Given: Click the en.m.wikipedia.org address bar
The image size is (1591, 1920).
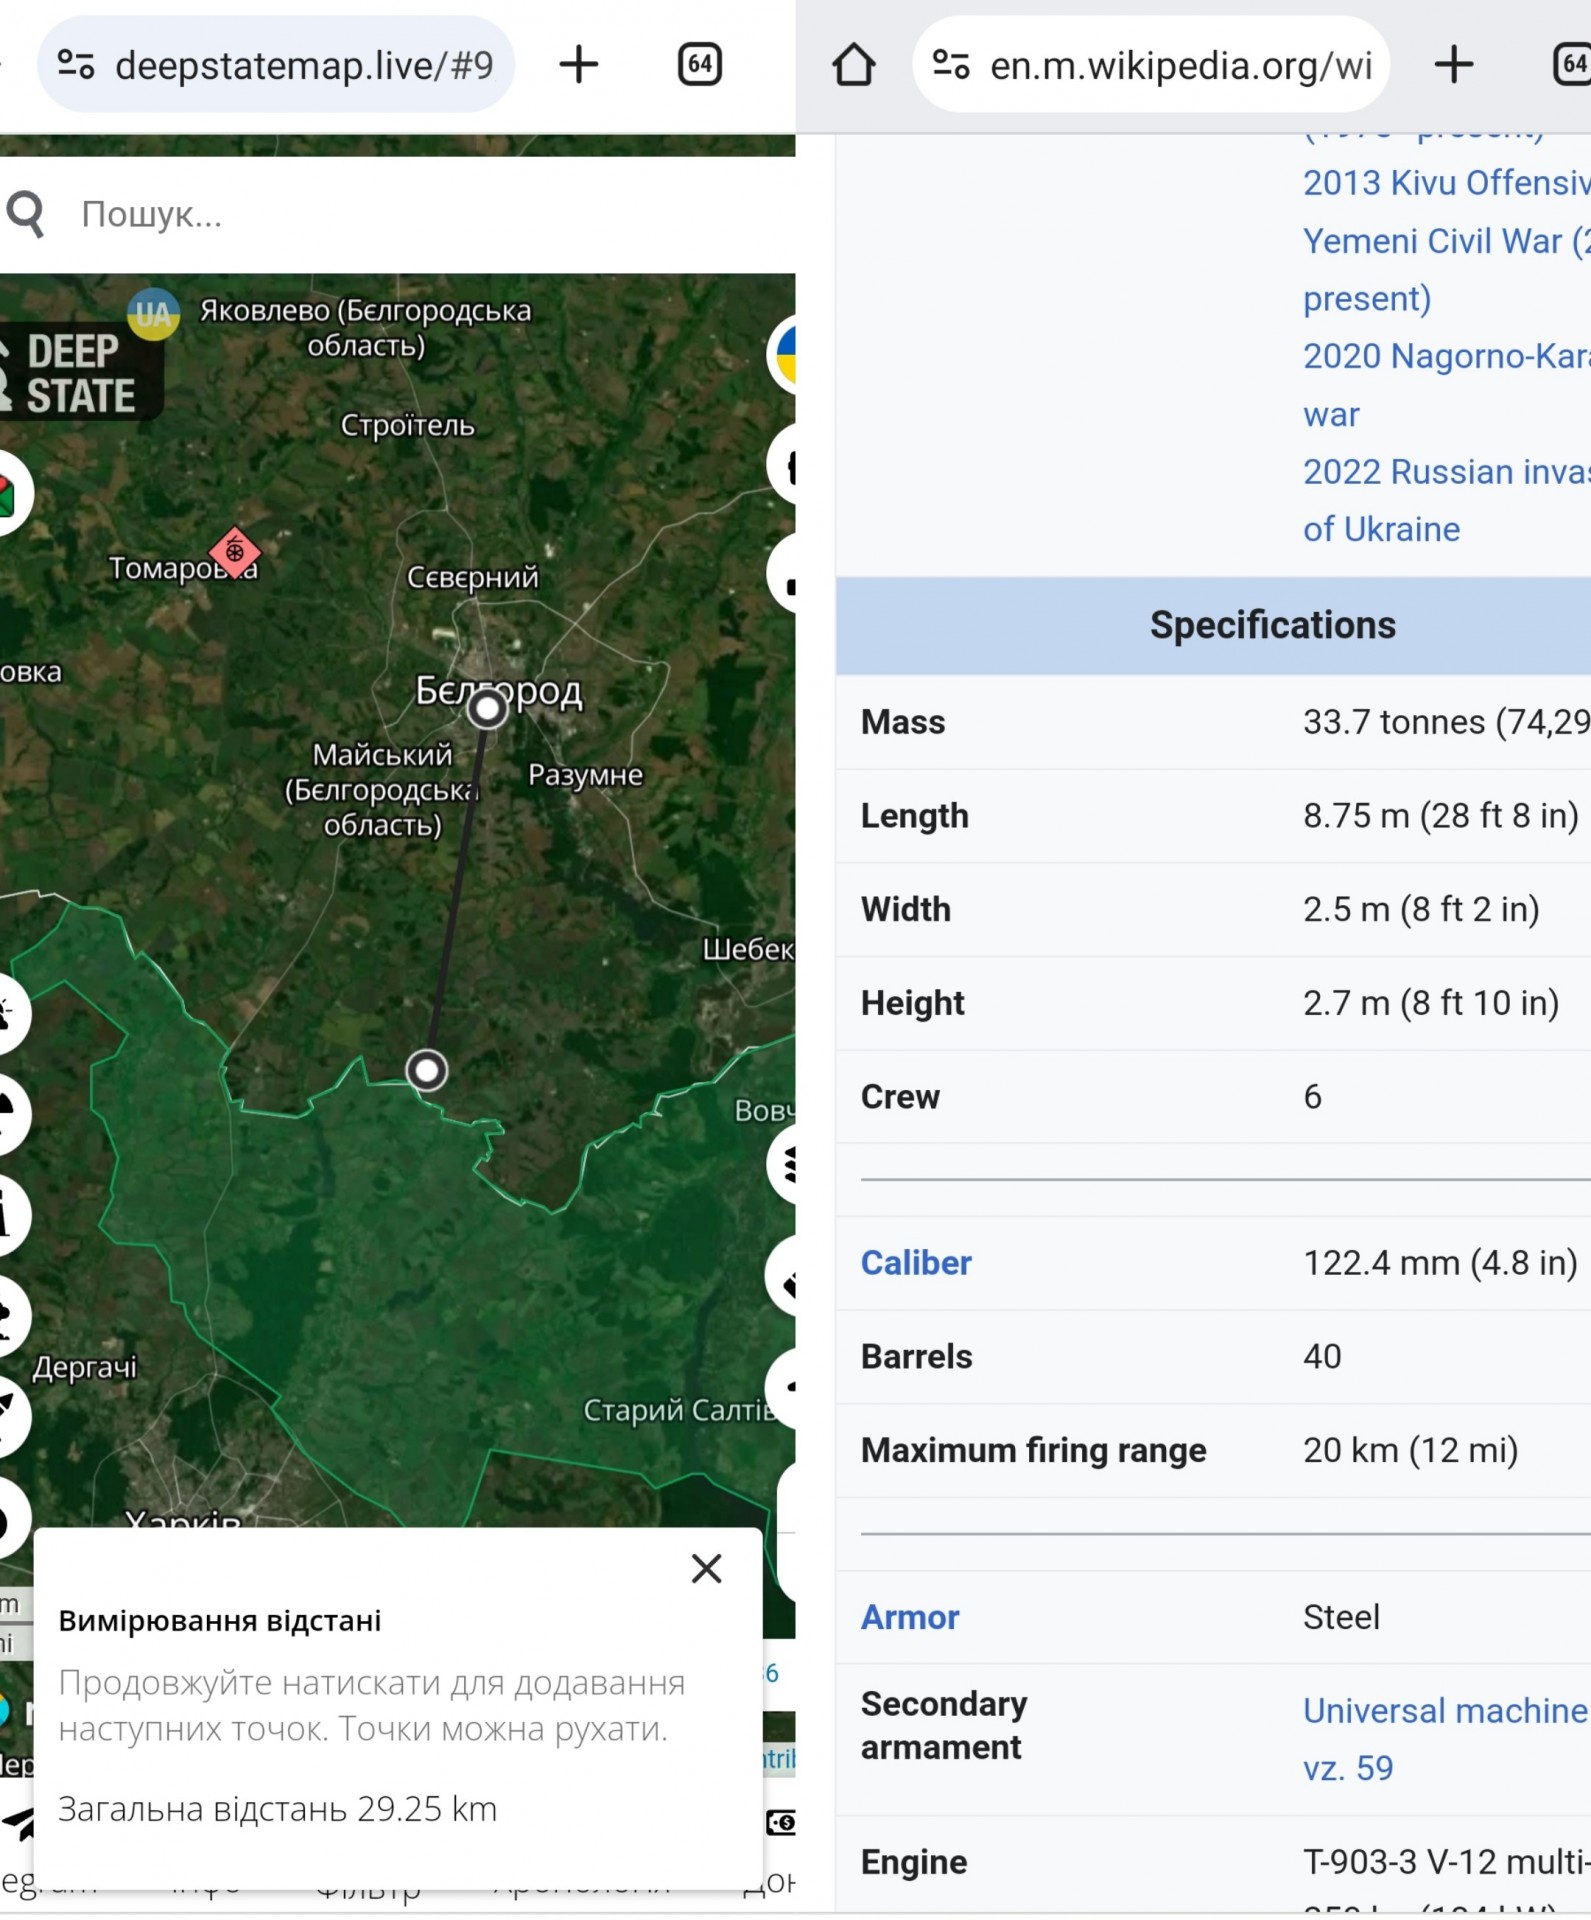Looking at the screenshot, I should tap(1151, 65).
